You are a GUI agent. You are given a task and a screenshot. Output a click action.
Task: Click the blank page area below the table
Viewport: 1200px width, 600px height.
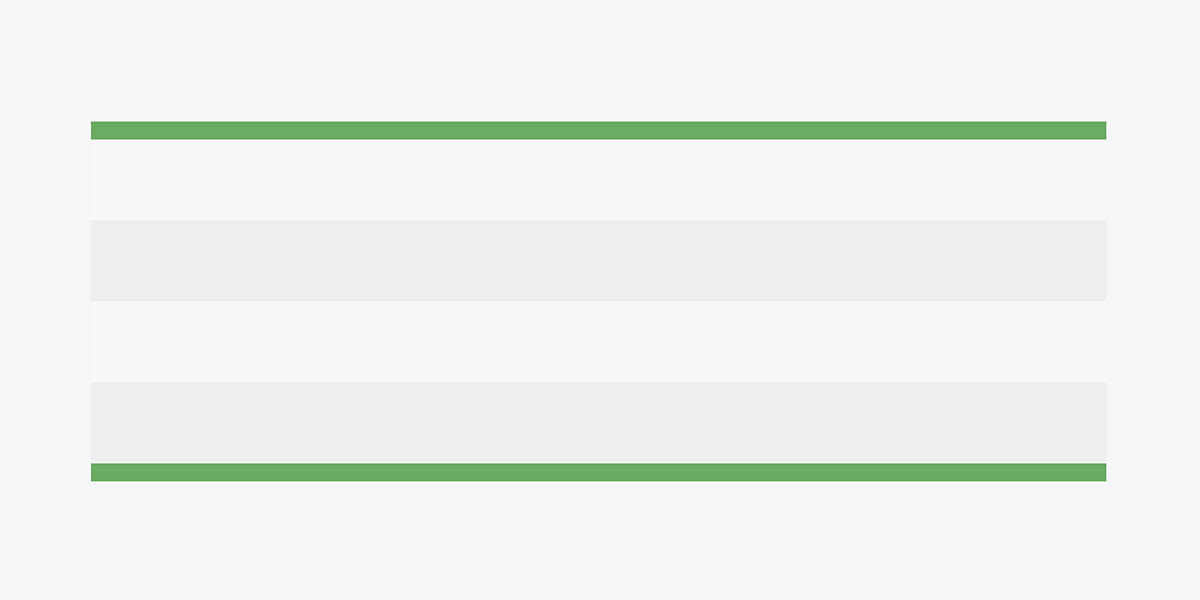(x=598, y=540)
